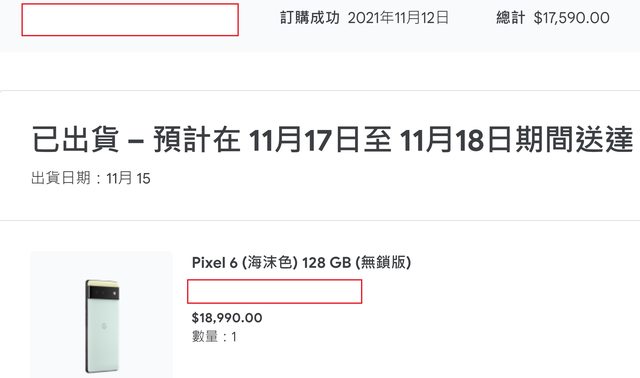Image resolution: width=640 pixels, height=378 pixels.
Task: Click the (無鎖版) unlocked label in title
Action: click(x=383, y=262)
